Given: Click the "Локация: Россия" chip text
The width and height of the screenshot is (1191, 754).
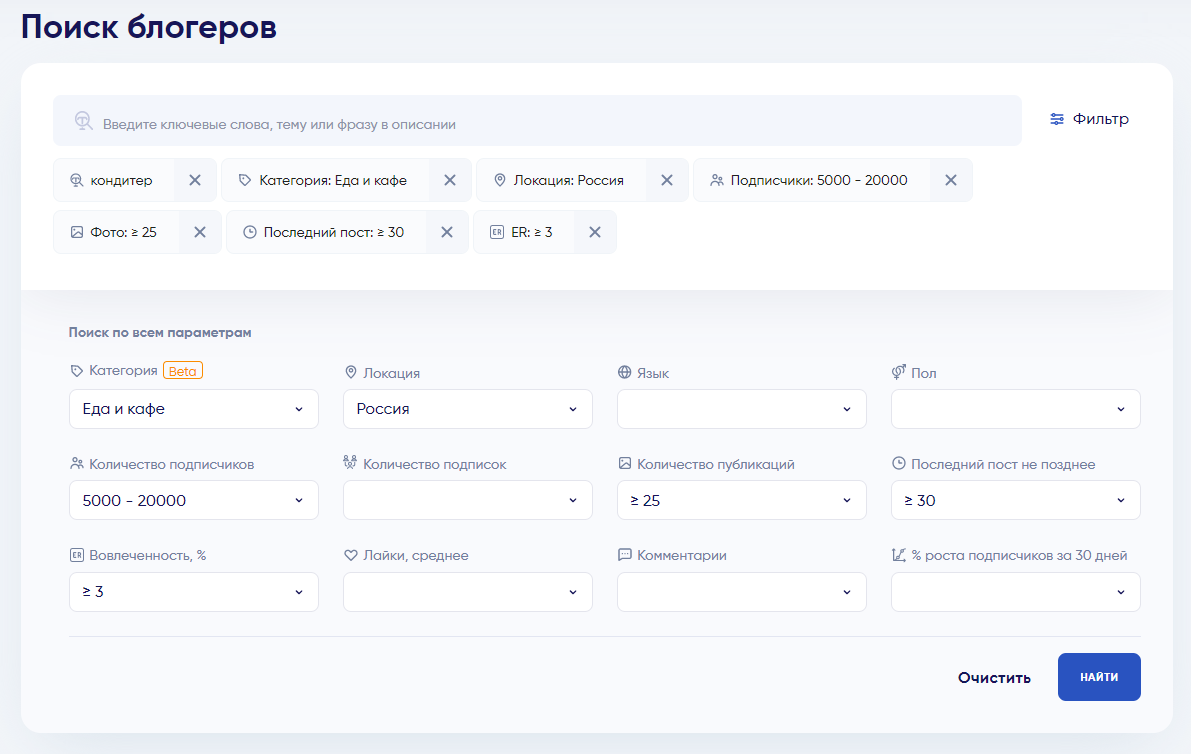Looking at the screenshot, I should (x=568, y=181).
